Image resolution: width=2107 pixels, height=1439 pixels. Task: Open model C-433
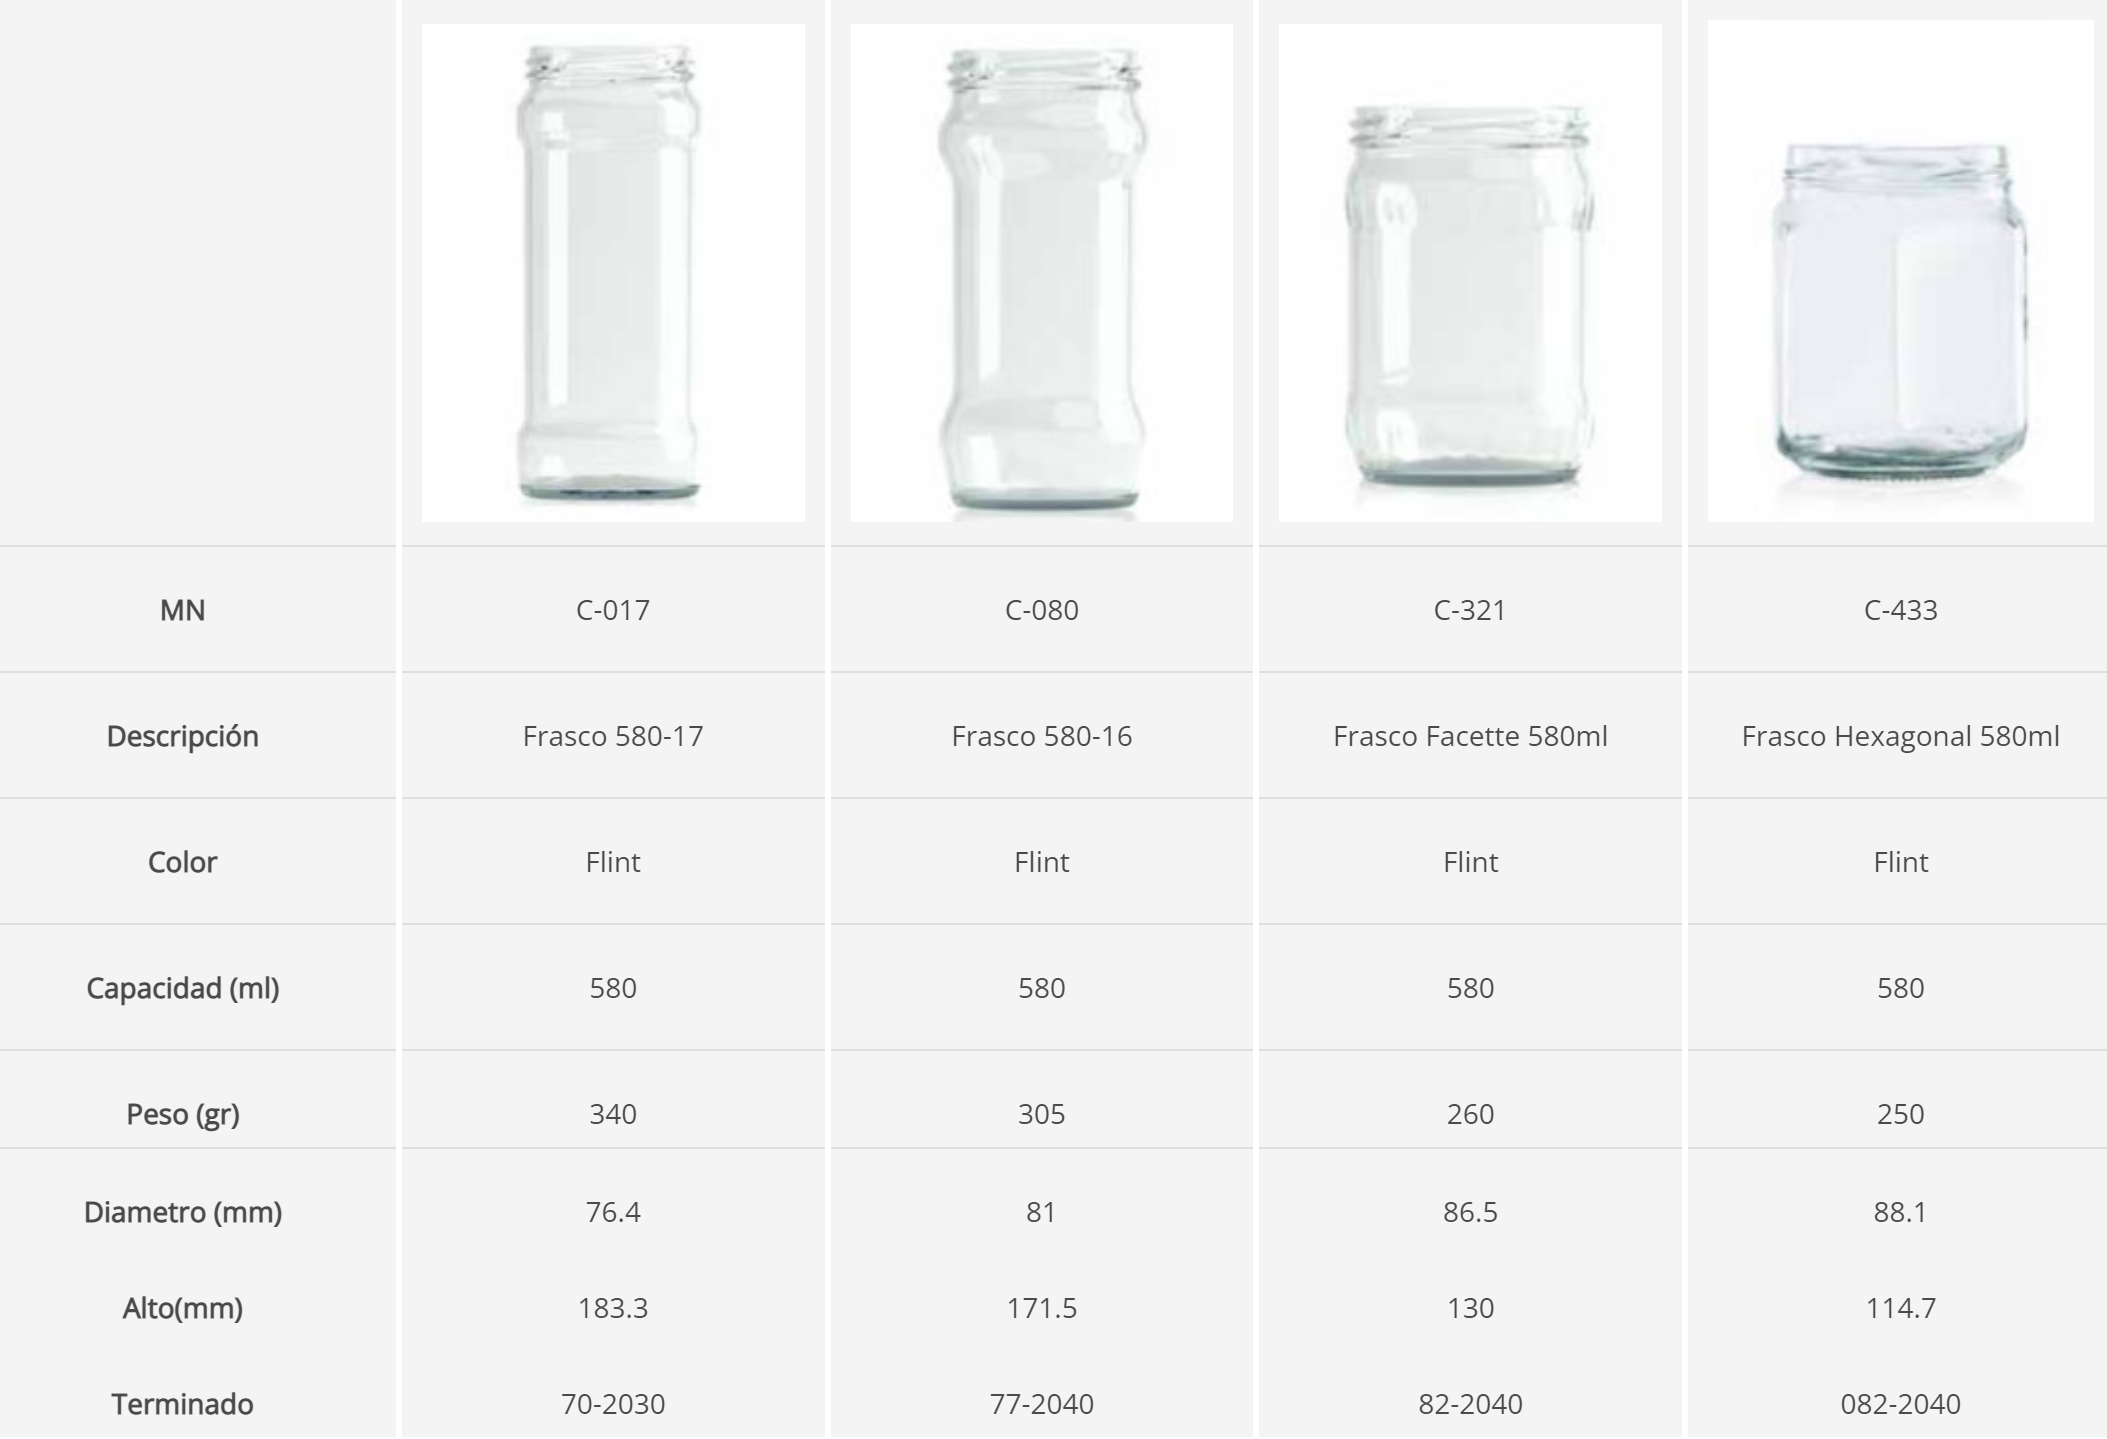[1900, 610]
